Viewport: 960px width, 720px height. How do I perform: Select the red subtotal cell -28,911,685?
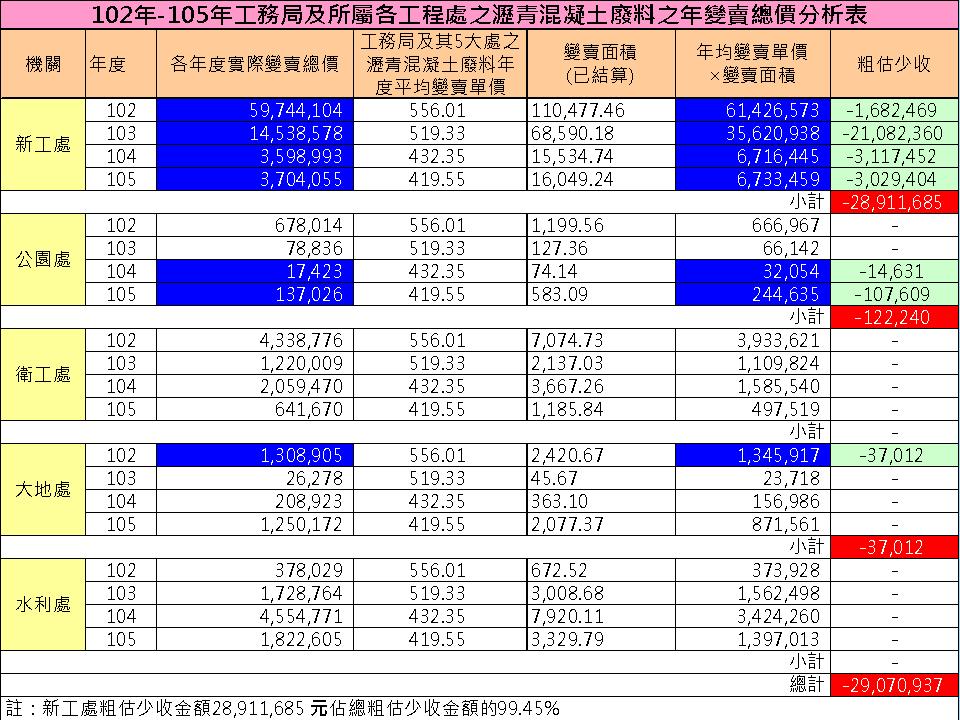pos(894,201)
